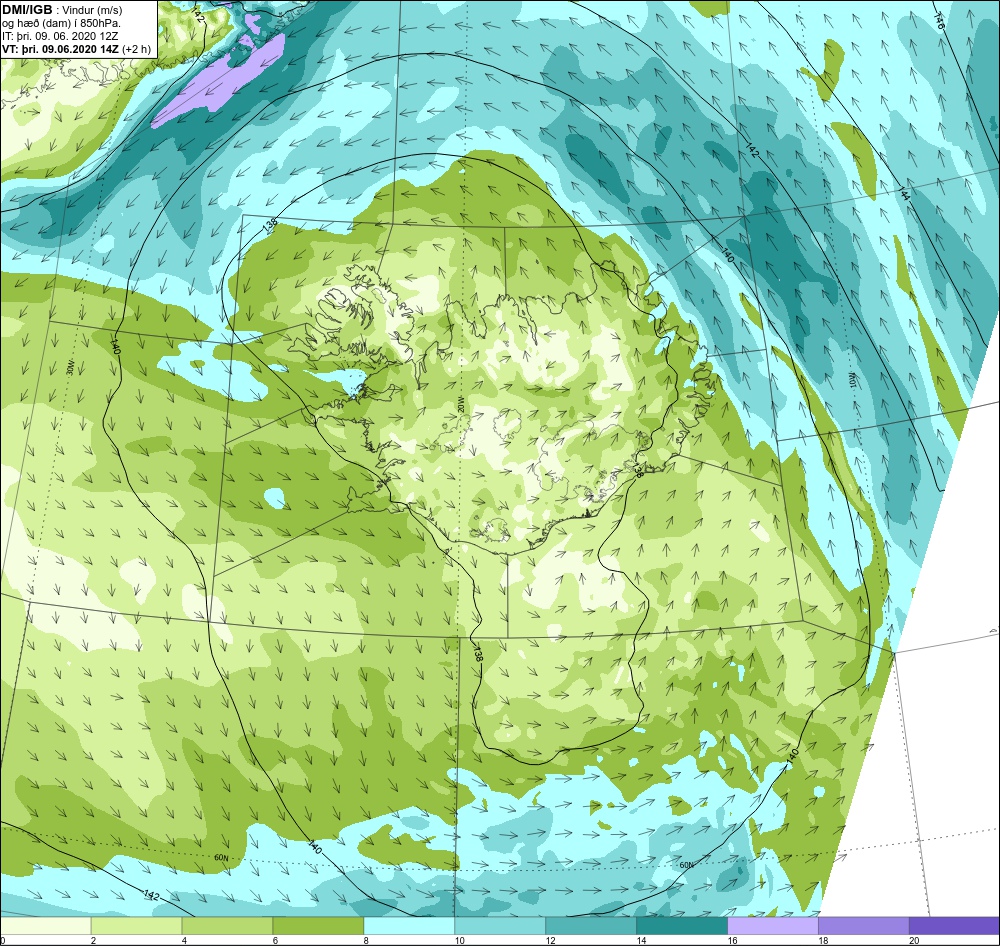
Task: Click the legend tick number '10'
Action: coord(459,940)
